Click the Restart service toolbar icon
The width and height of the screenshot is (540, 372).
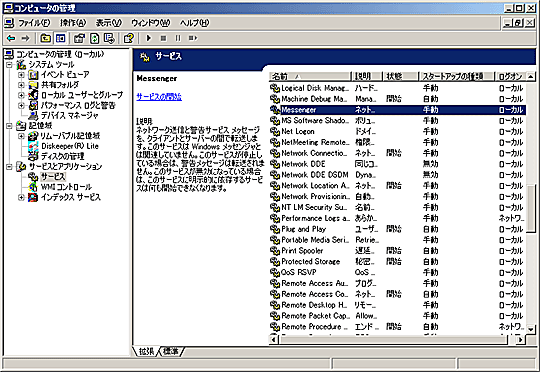click(193, 38)
